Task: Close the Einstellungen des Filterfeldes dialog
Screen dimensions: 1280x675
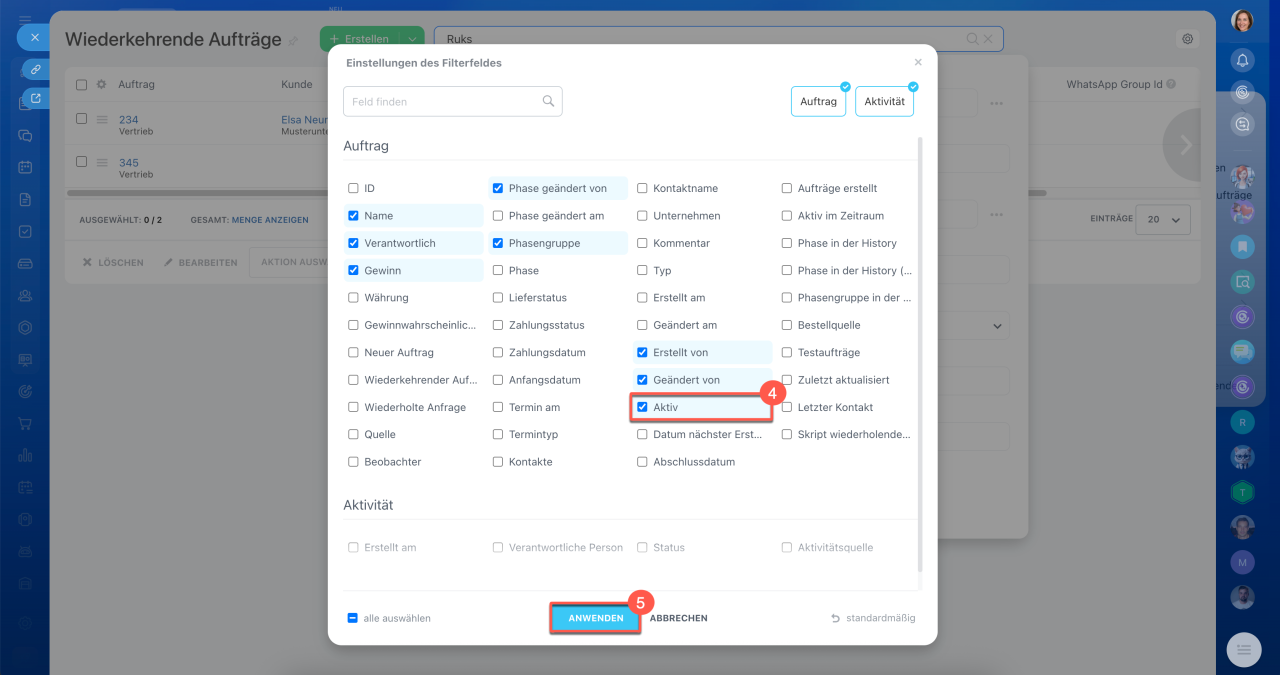Action: tap(918, 62)
